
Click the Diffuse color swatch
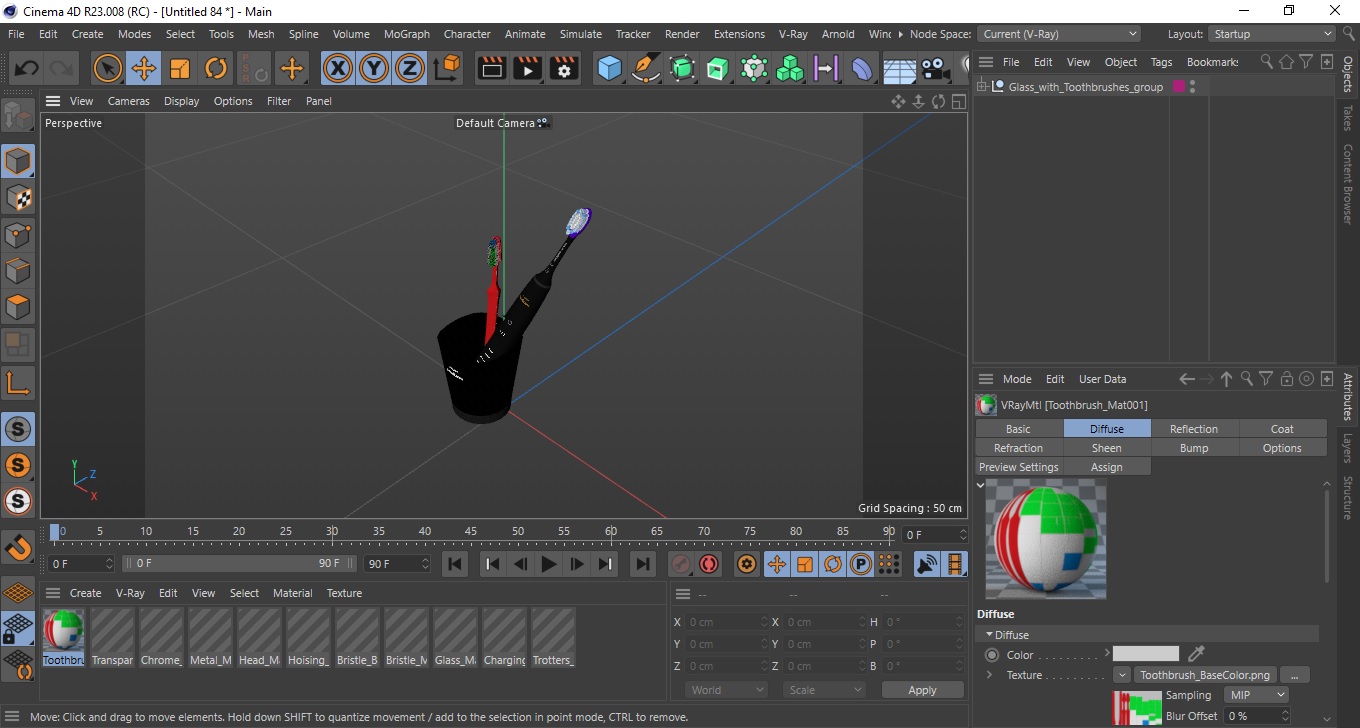[1146, 654]
